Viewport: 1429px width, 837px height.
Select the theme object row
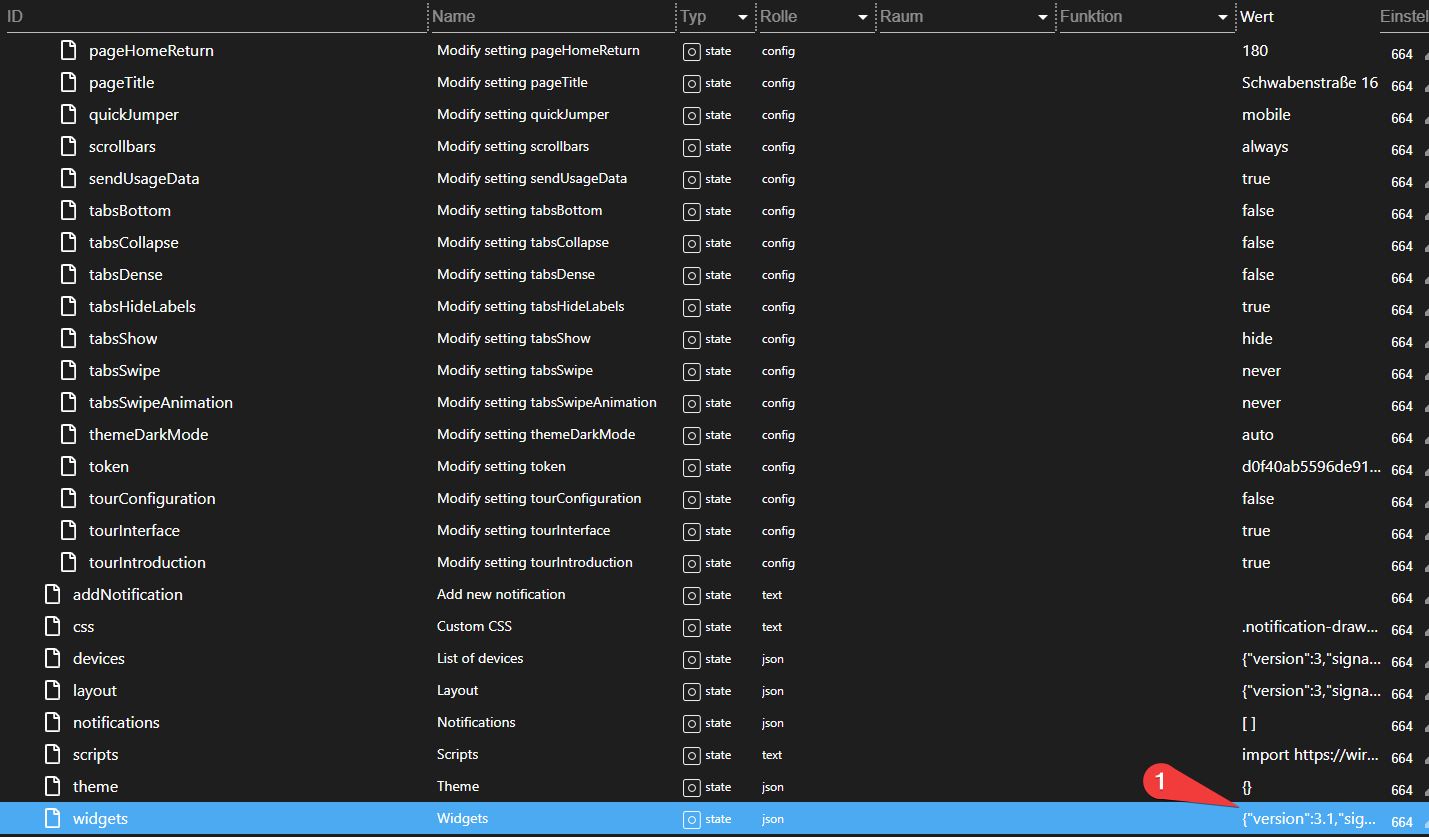[714, 786]
